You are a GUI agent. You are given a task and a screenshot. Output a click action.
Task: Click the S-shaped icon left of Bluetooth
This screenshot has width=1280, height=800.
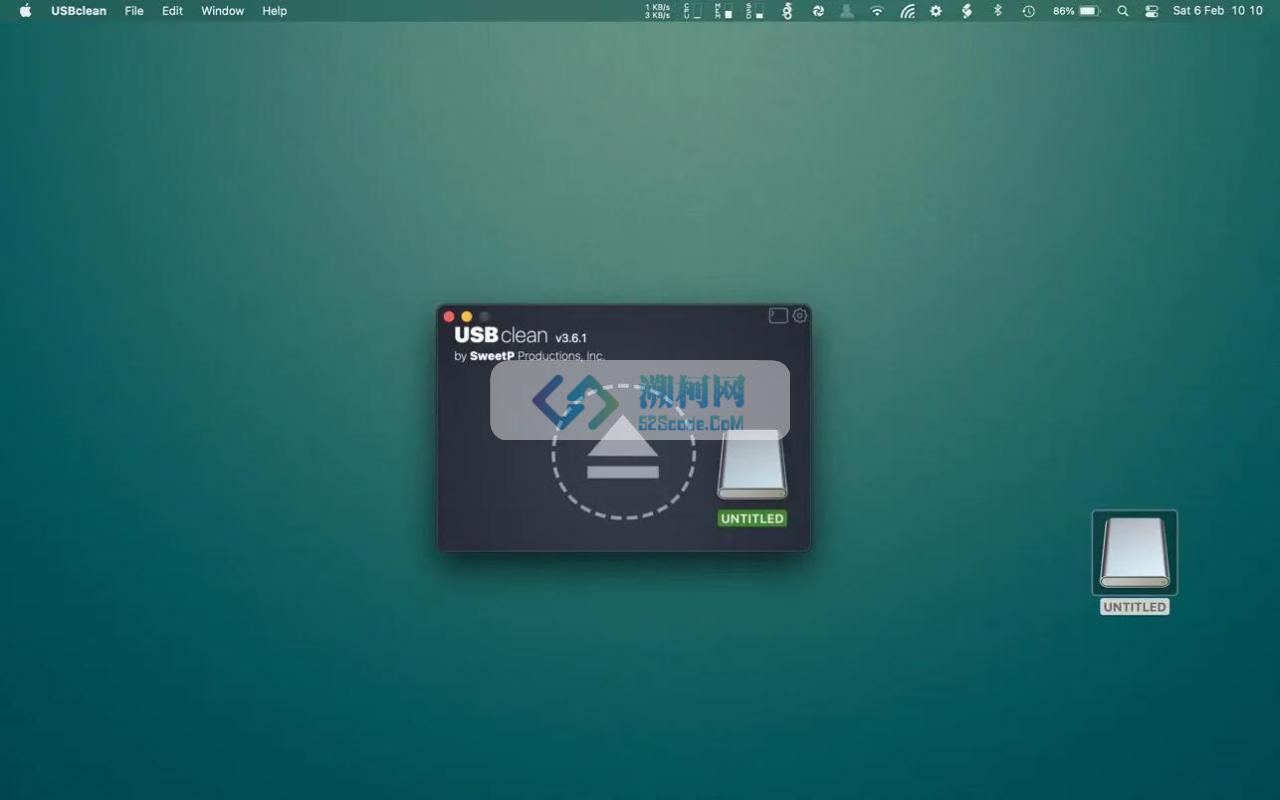click(x=966, y=11)
